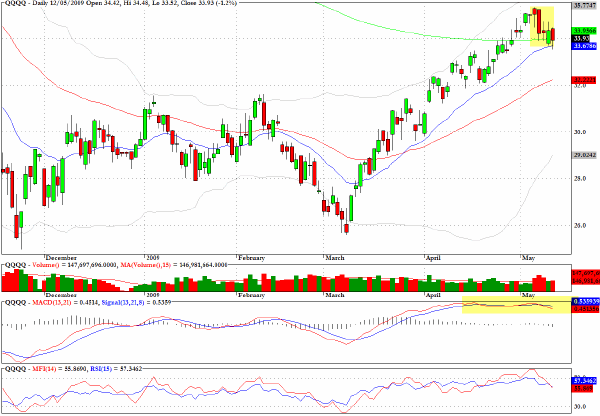Image resolution: width=600 pixels, height=416 pixels.
Task: Select the blue 0.535939 signal value label
Action: point(586,302)
